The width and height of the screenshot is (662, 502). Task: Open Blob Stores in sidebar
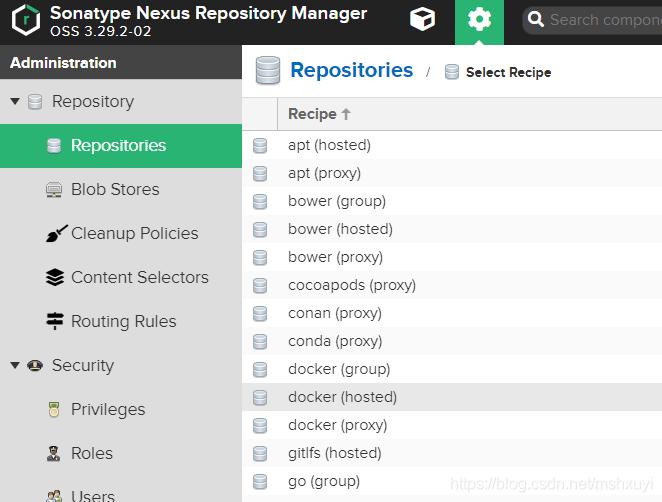(121, 190)
